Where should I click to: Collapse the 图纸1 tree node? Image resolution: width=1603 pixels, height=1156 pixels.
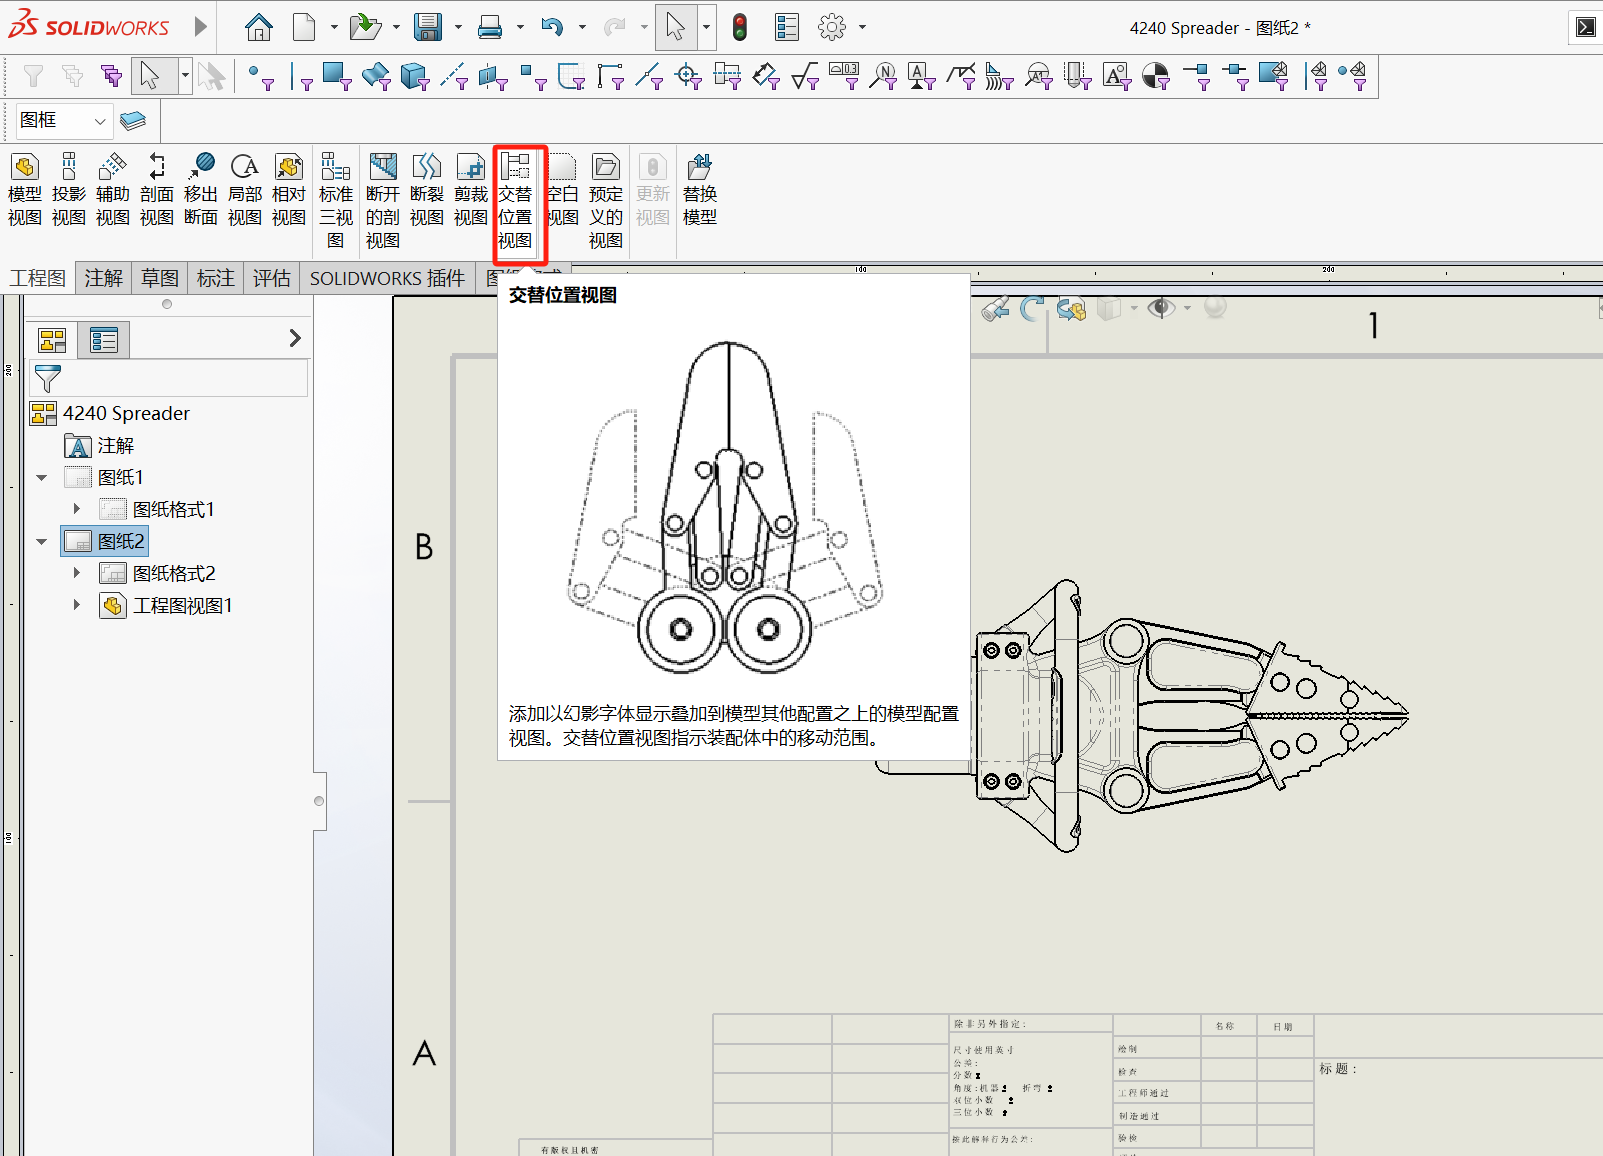click(41, 477)
